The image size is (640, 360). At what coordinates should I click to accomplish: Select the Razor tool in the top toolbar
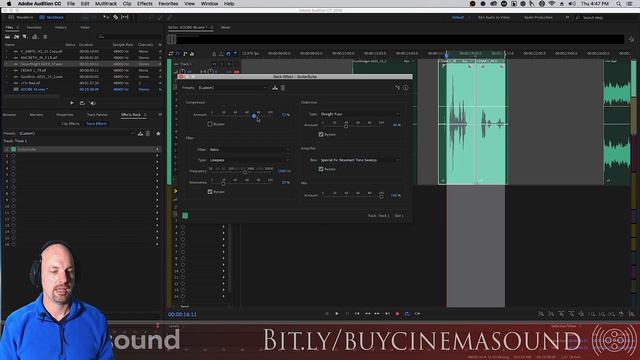pyautogui.click(x=116, y=17)
